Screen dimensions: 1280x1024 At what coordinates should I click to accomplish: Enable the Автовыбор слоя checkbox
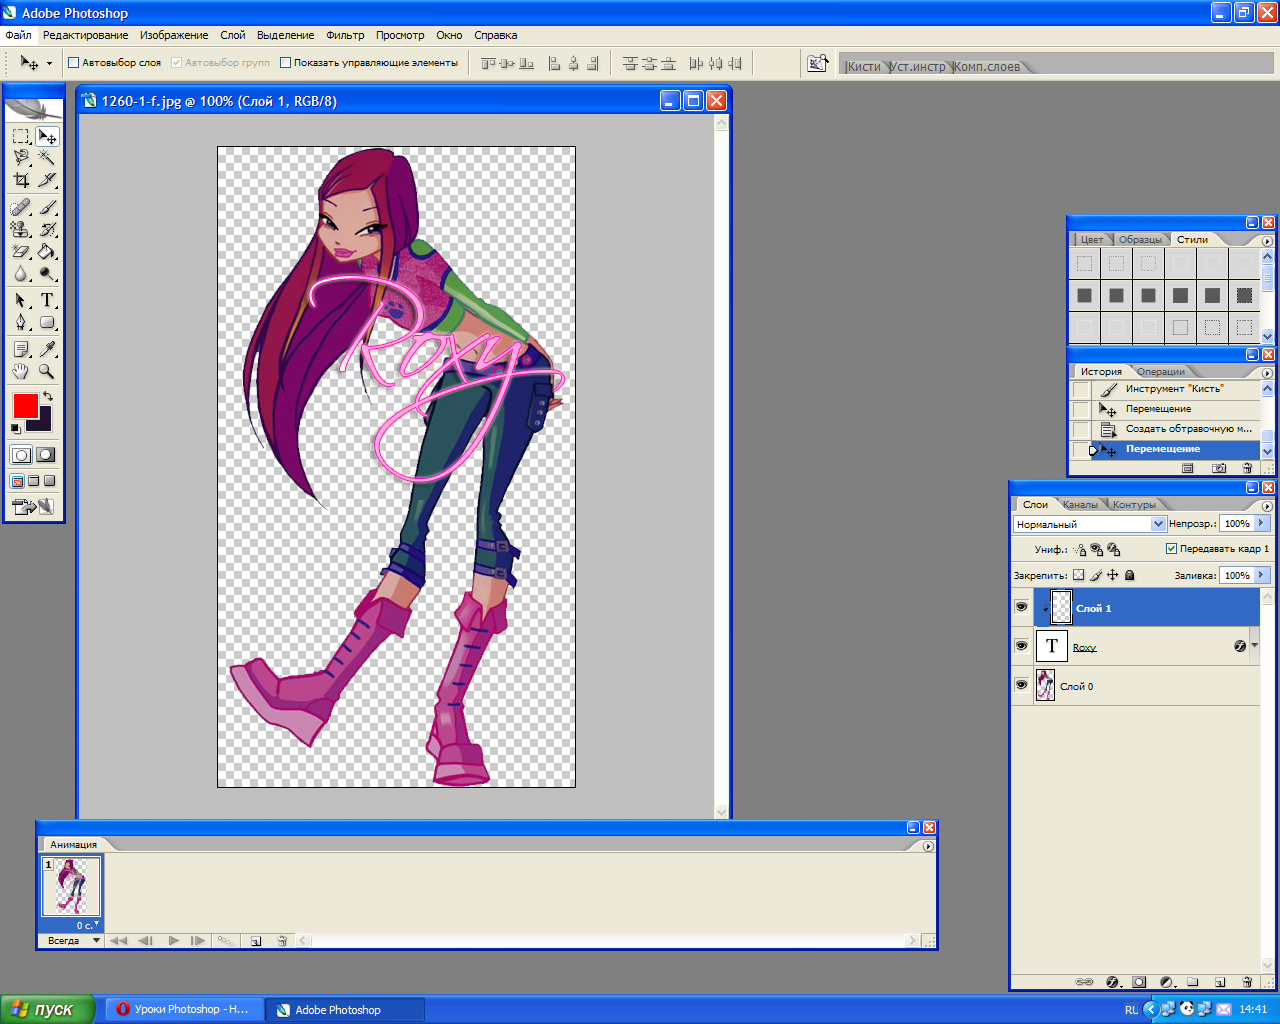click(x=73, y=62)
